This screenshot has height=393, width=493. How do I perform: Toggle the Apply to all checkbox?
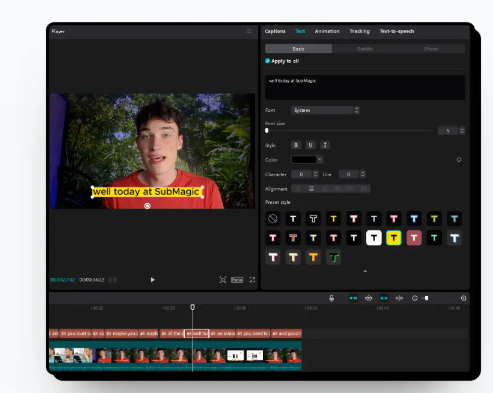[x=267, y=61]
